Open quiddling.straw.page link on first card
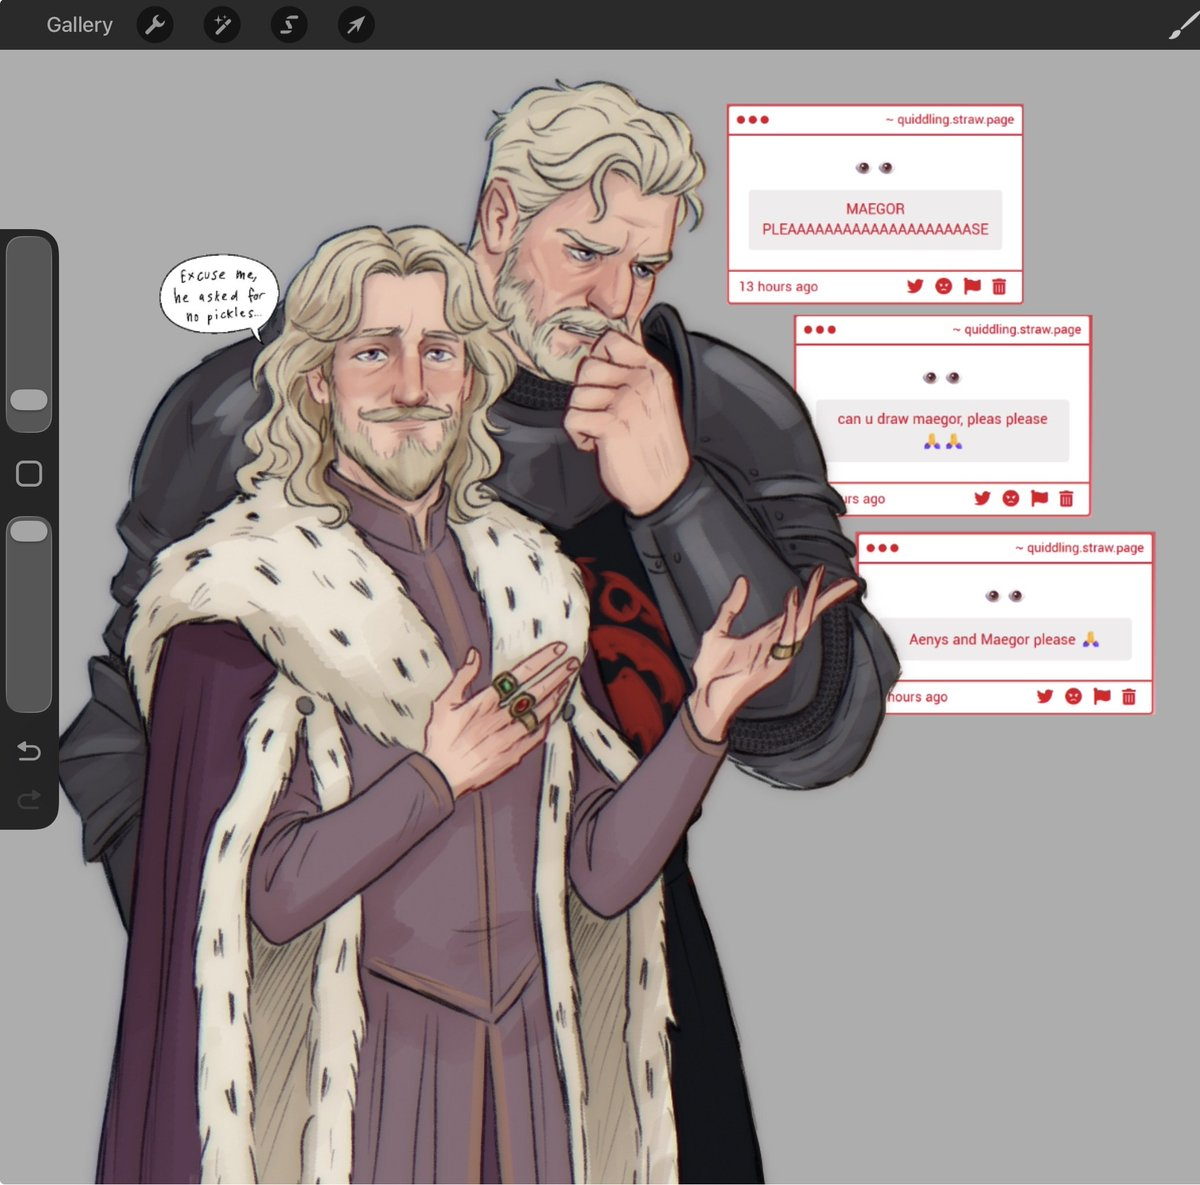 [950, 119]
